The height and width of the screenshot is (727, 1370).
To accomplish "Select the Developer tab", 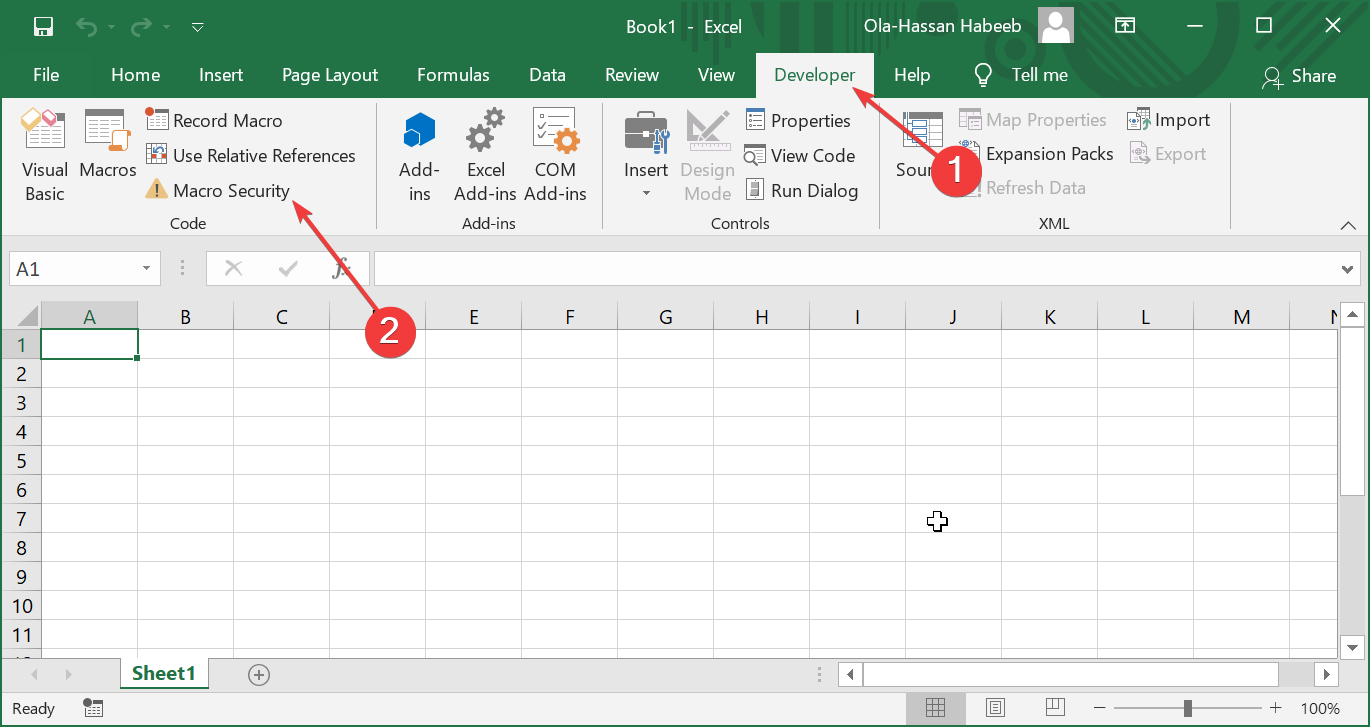I will pos(814,75).
